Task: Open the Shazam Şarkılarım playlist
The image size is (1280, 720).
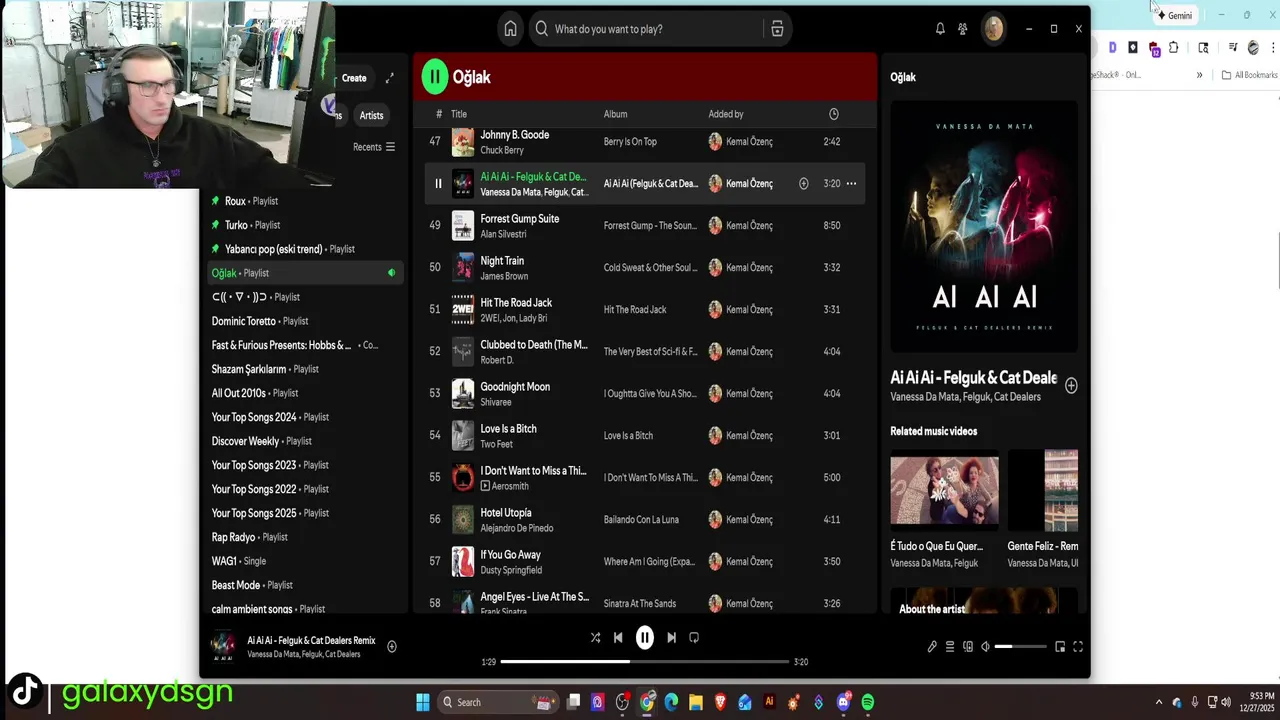Action: pyautogui.click(x=305, y=369)
